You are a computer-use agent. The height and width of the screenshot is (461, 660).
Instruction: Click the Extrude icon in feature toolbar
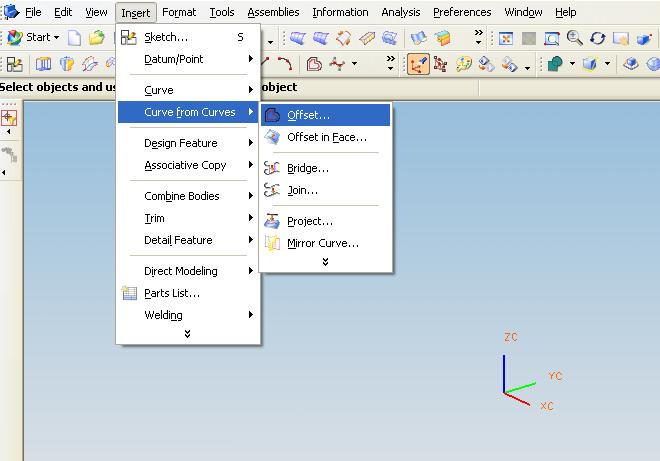pyautogui.click(x=43, y=64)
